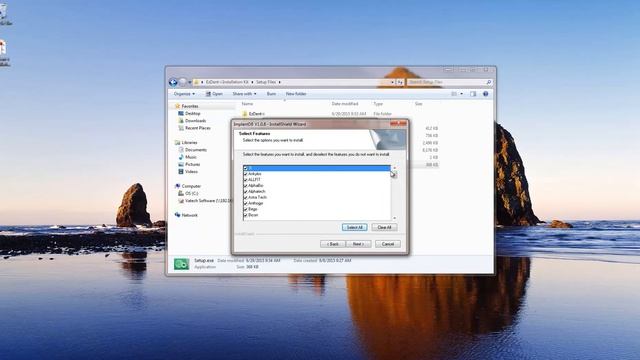Toggle the preview pane icon
Screen dimensions: 640x360
click(x=473, y=94)
